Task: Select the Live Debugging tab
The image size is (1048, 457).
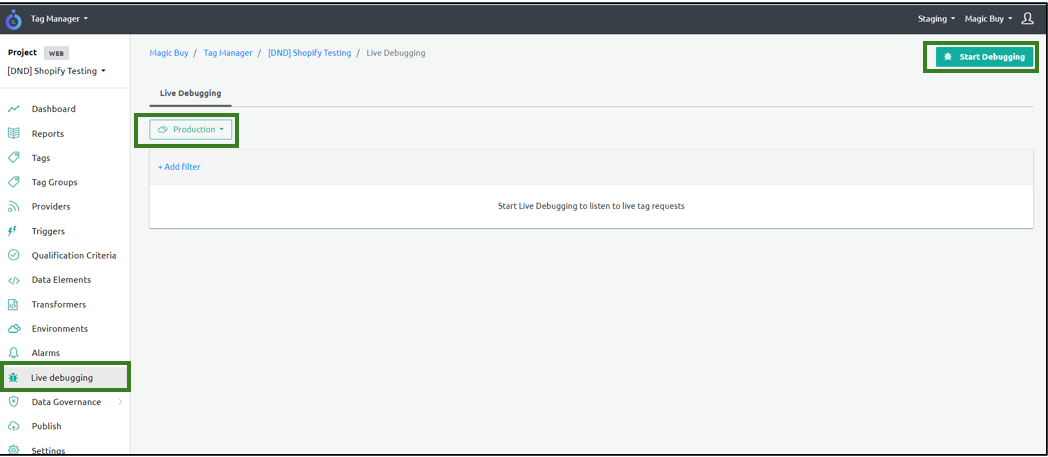Action: [190, 94]
